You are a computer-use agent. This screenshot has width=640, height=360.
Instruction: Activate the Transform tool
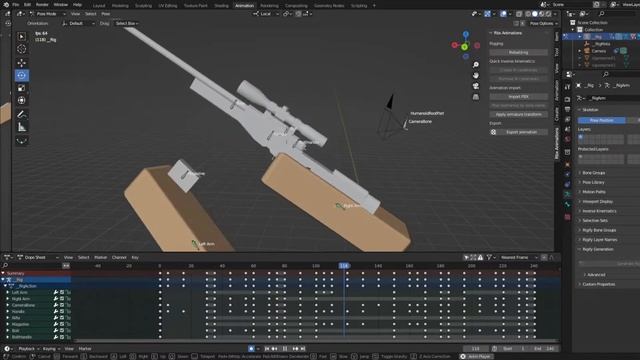[x=22, y=100]
